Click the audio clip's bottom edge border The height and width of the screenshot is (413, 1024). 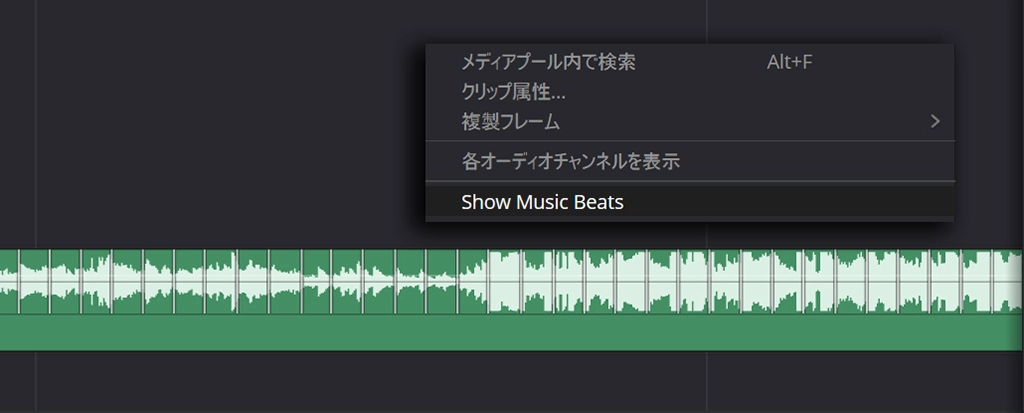click(500, 351)
